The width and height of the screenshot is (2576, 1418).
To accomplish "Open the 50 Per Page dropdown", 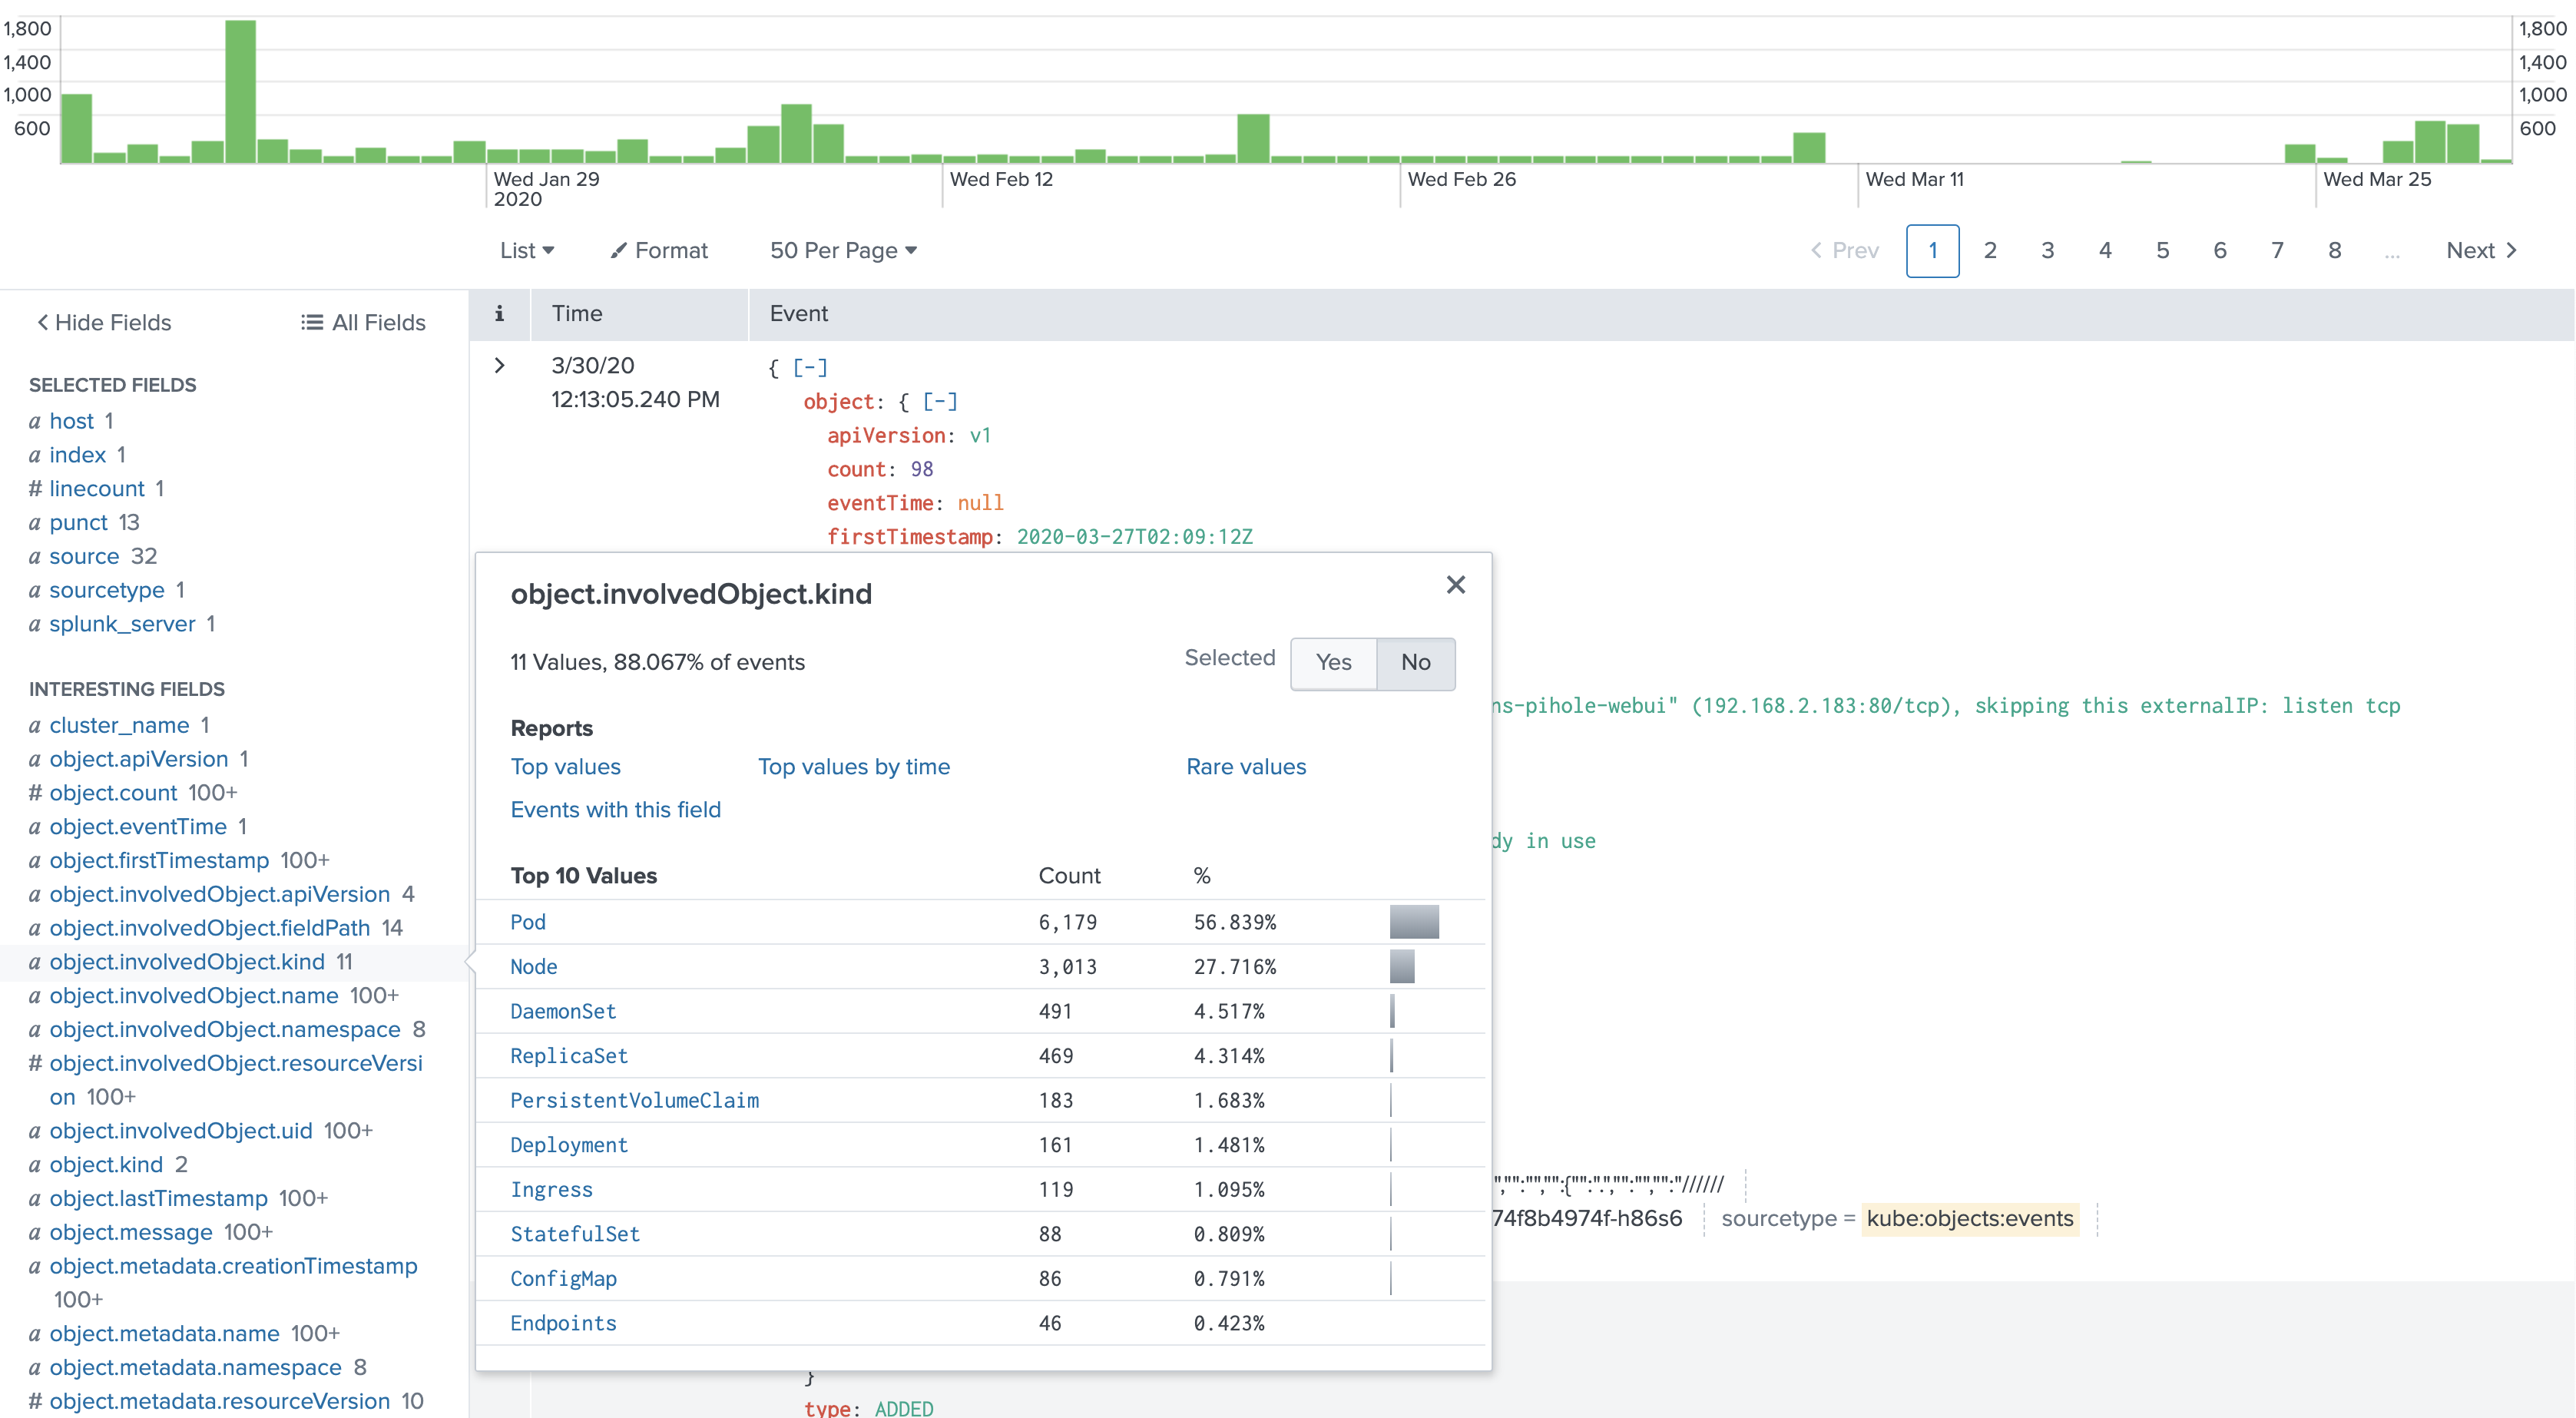I will 843,250.
